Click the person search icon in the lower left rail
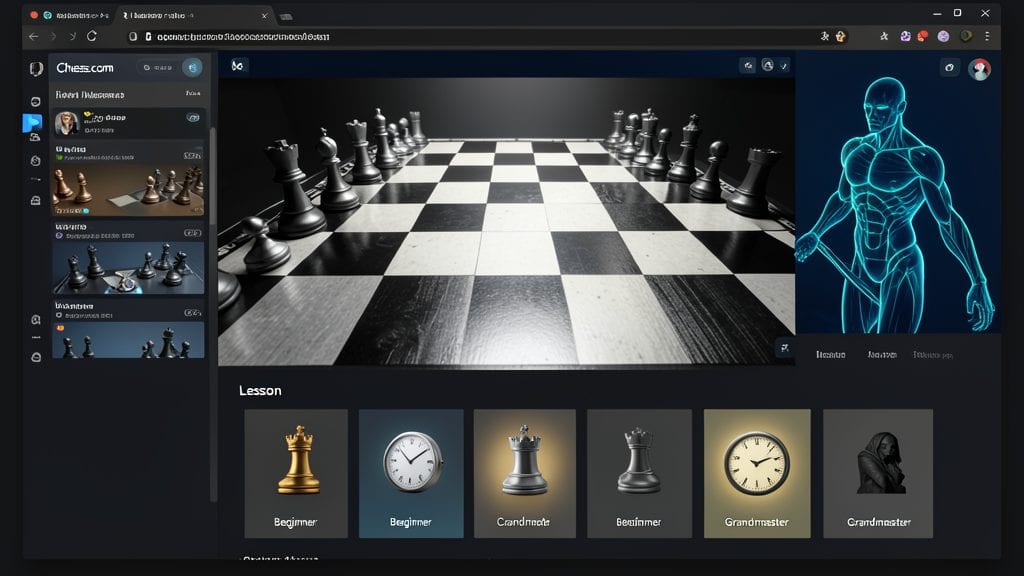The width and height of the screenshot is (1024, 576). (x=36, y=319)
